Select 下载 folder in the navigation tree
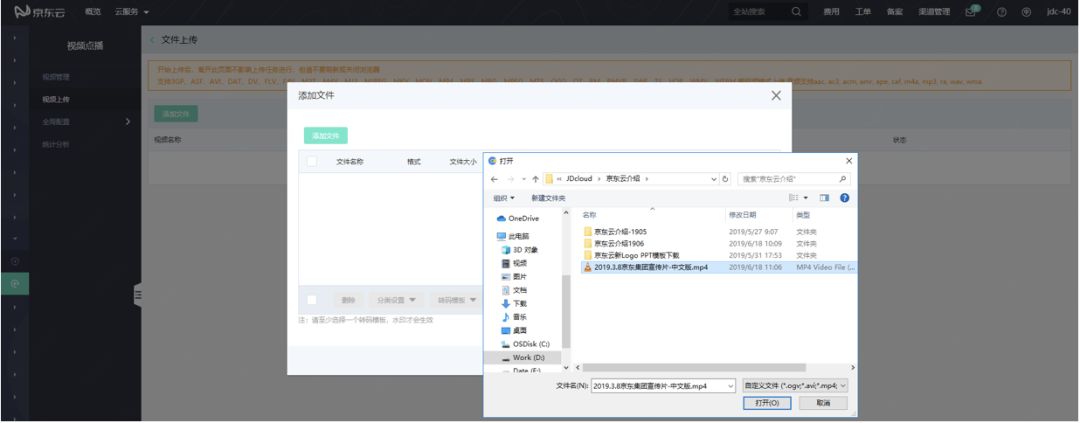Image resolution: width=1080 pixels, height=423 pixels. point(514,303)
